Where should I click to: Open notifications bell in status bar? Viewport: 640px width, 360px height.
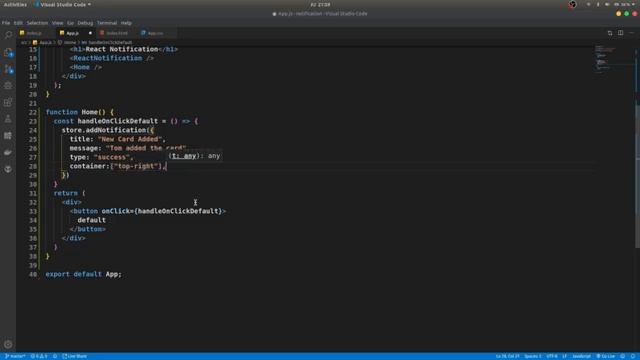[633, 356]
